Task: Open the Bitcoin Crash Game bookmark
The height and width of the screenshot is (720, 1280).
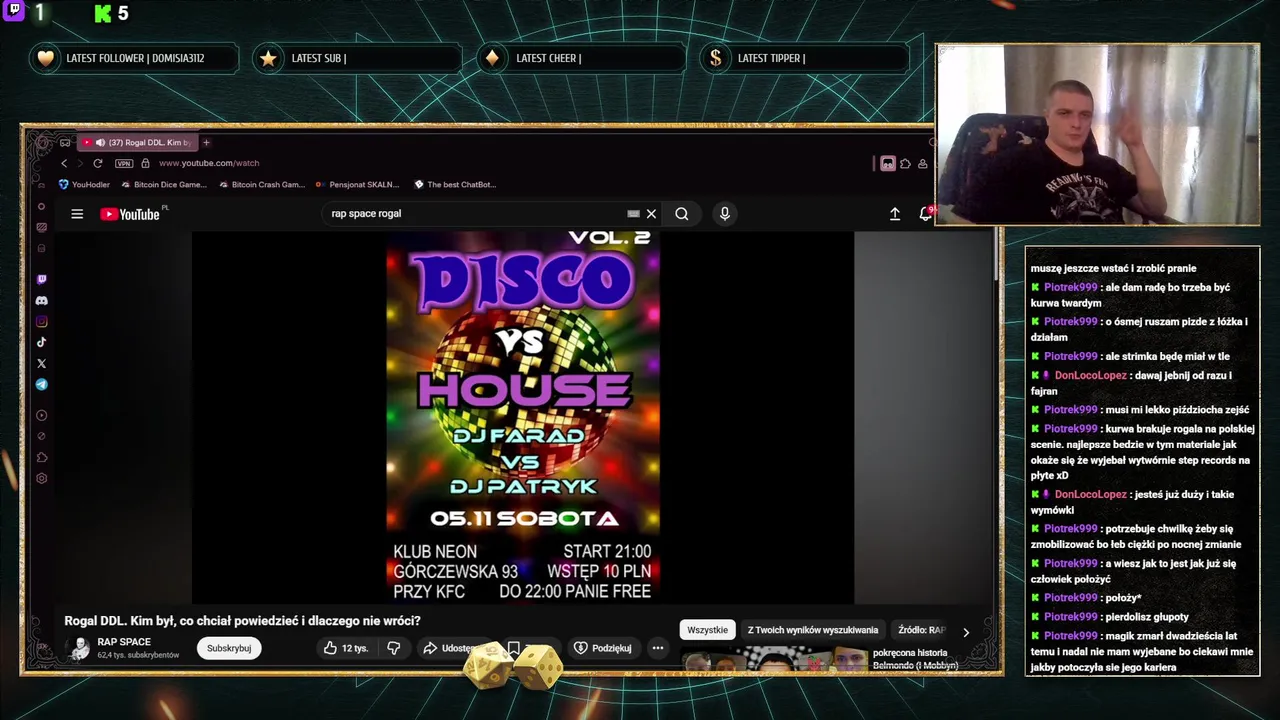Action: (262, 185)
